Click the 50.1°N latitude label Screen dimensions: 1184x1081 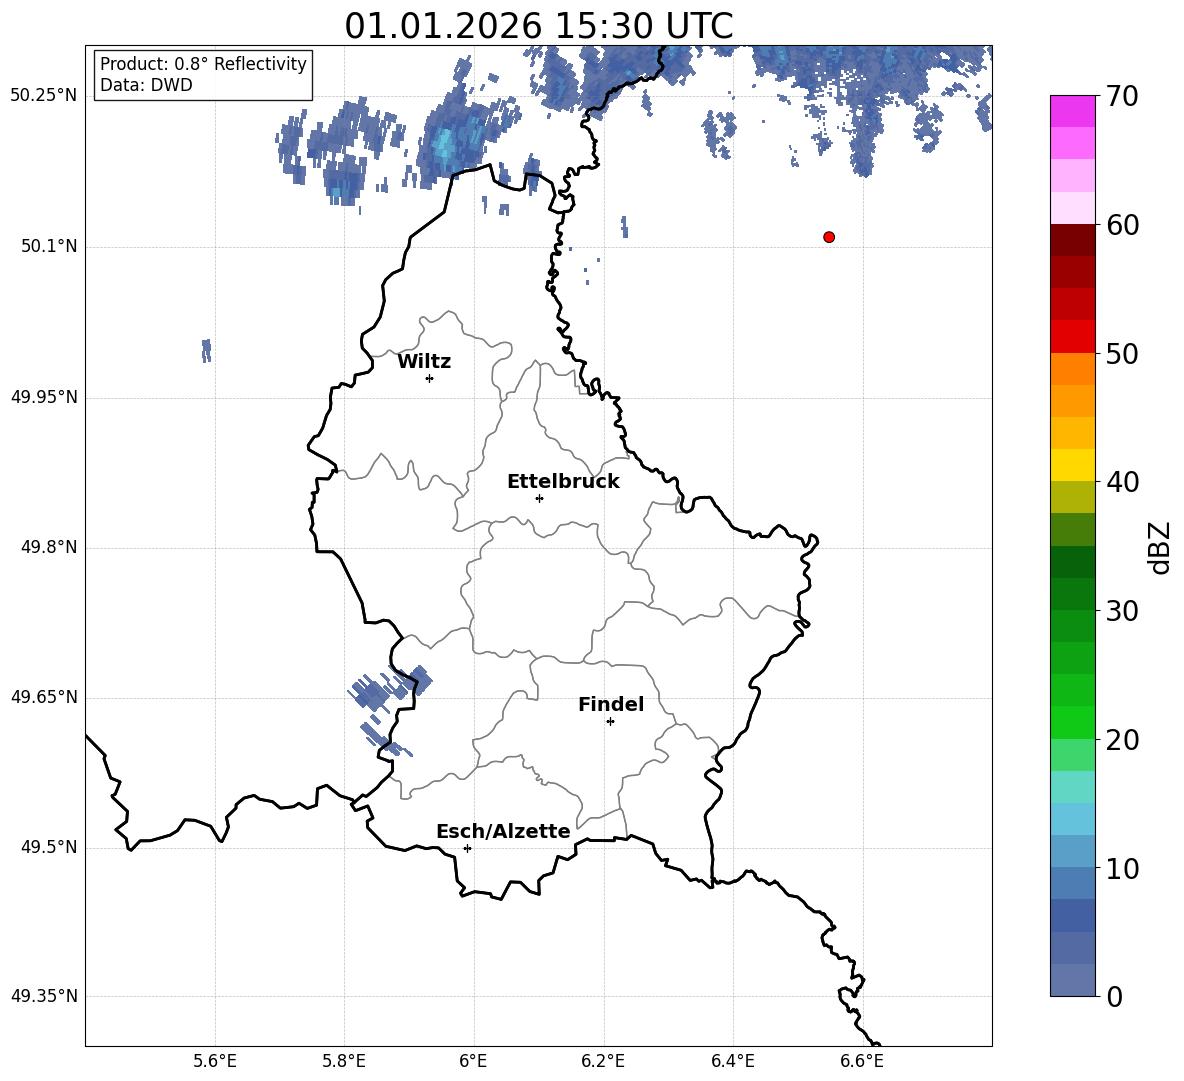click(x=49, y=247)
